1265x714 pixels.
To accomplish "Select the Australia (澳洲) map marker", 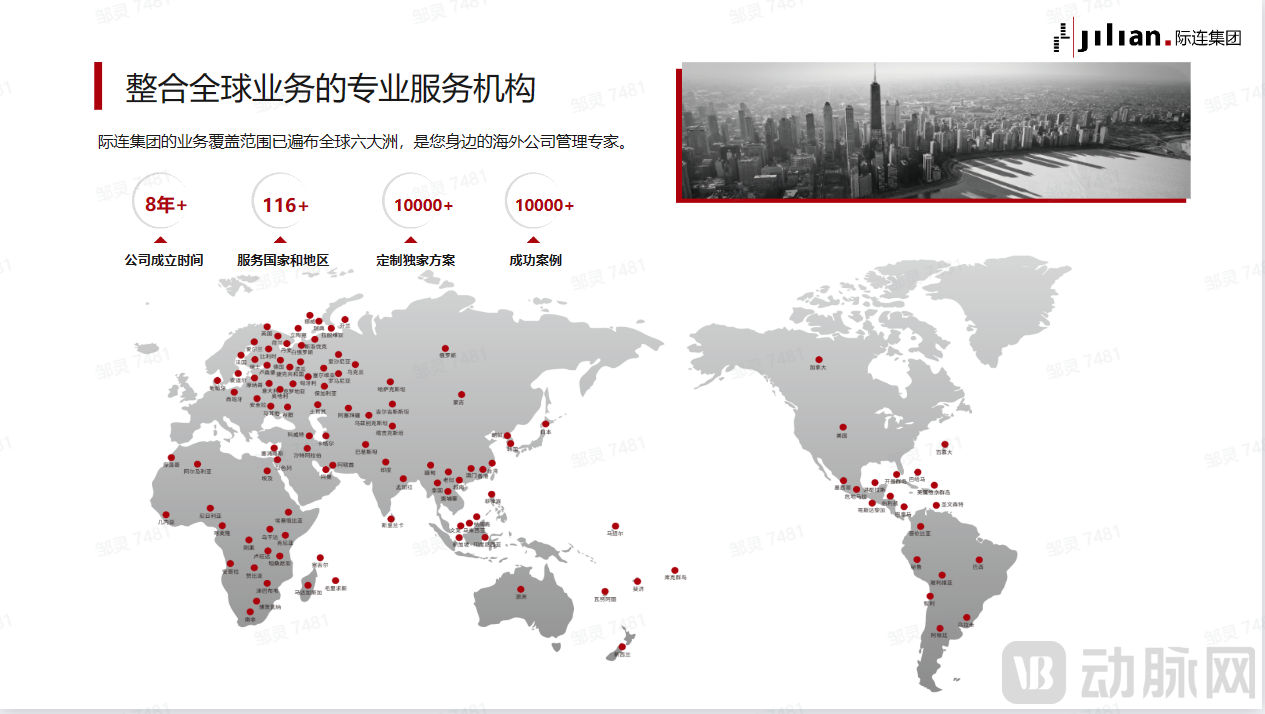I will tap(520, 589).
